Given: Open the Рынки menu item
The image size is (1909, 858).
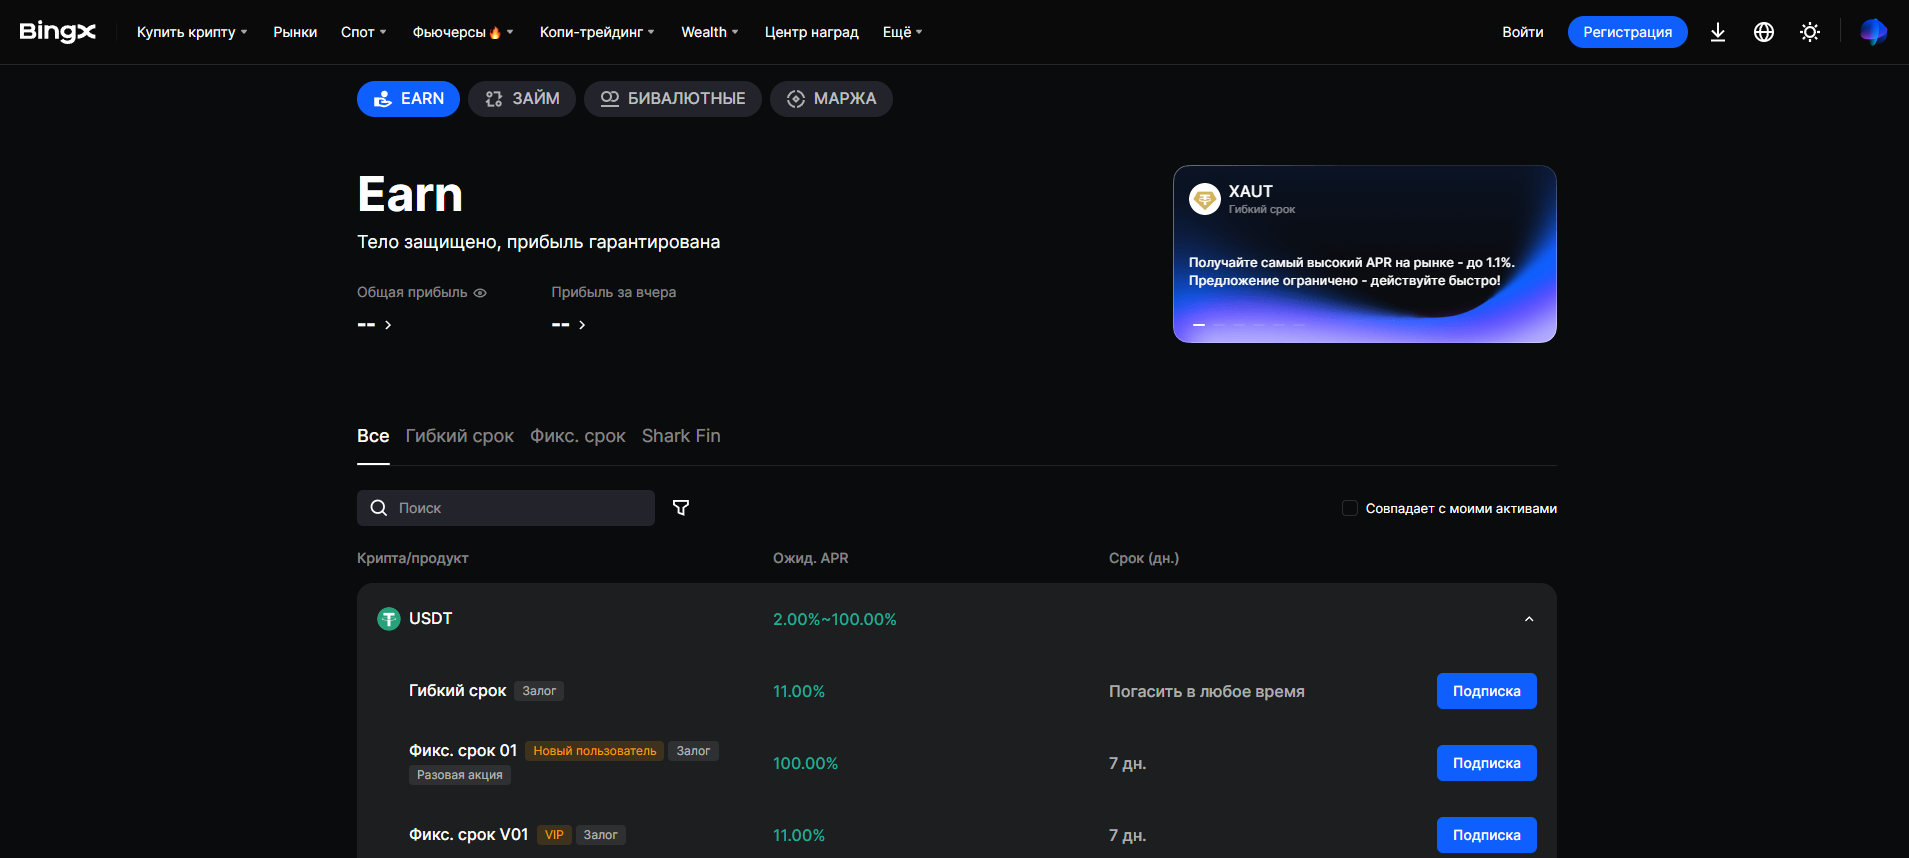Looking at the screenshot, I should click(295, 32).
